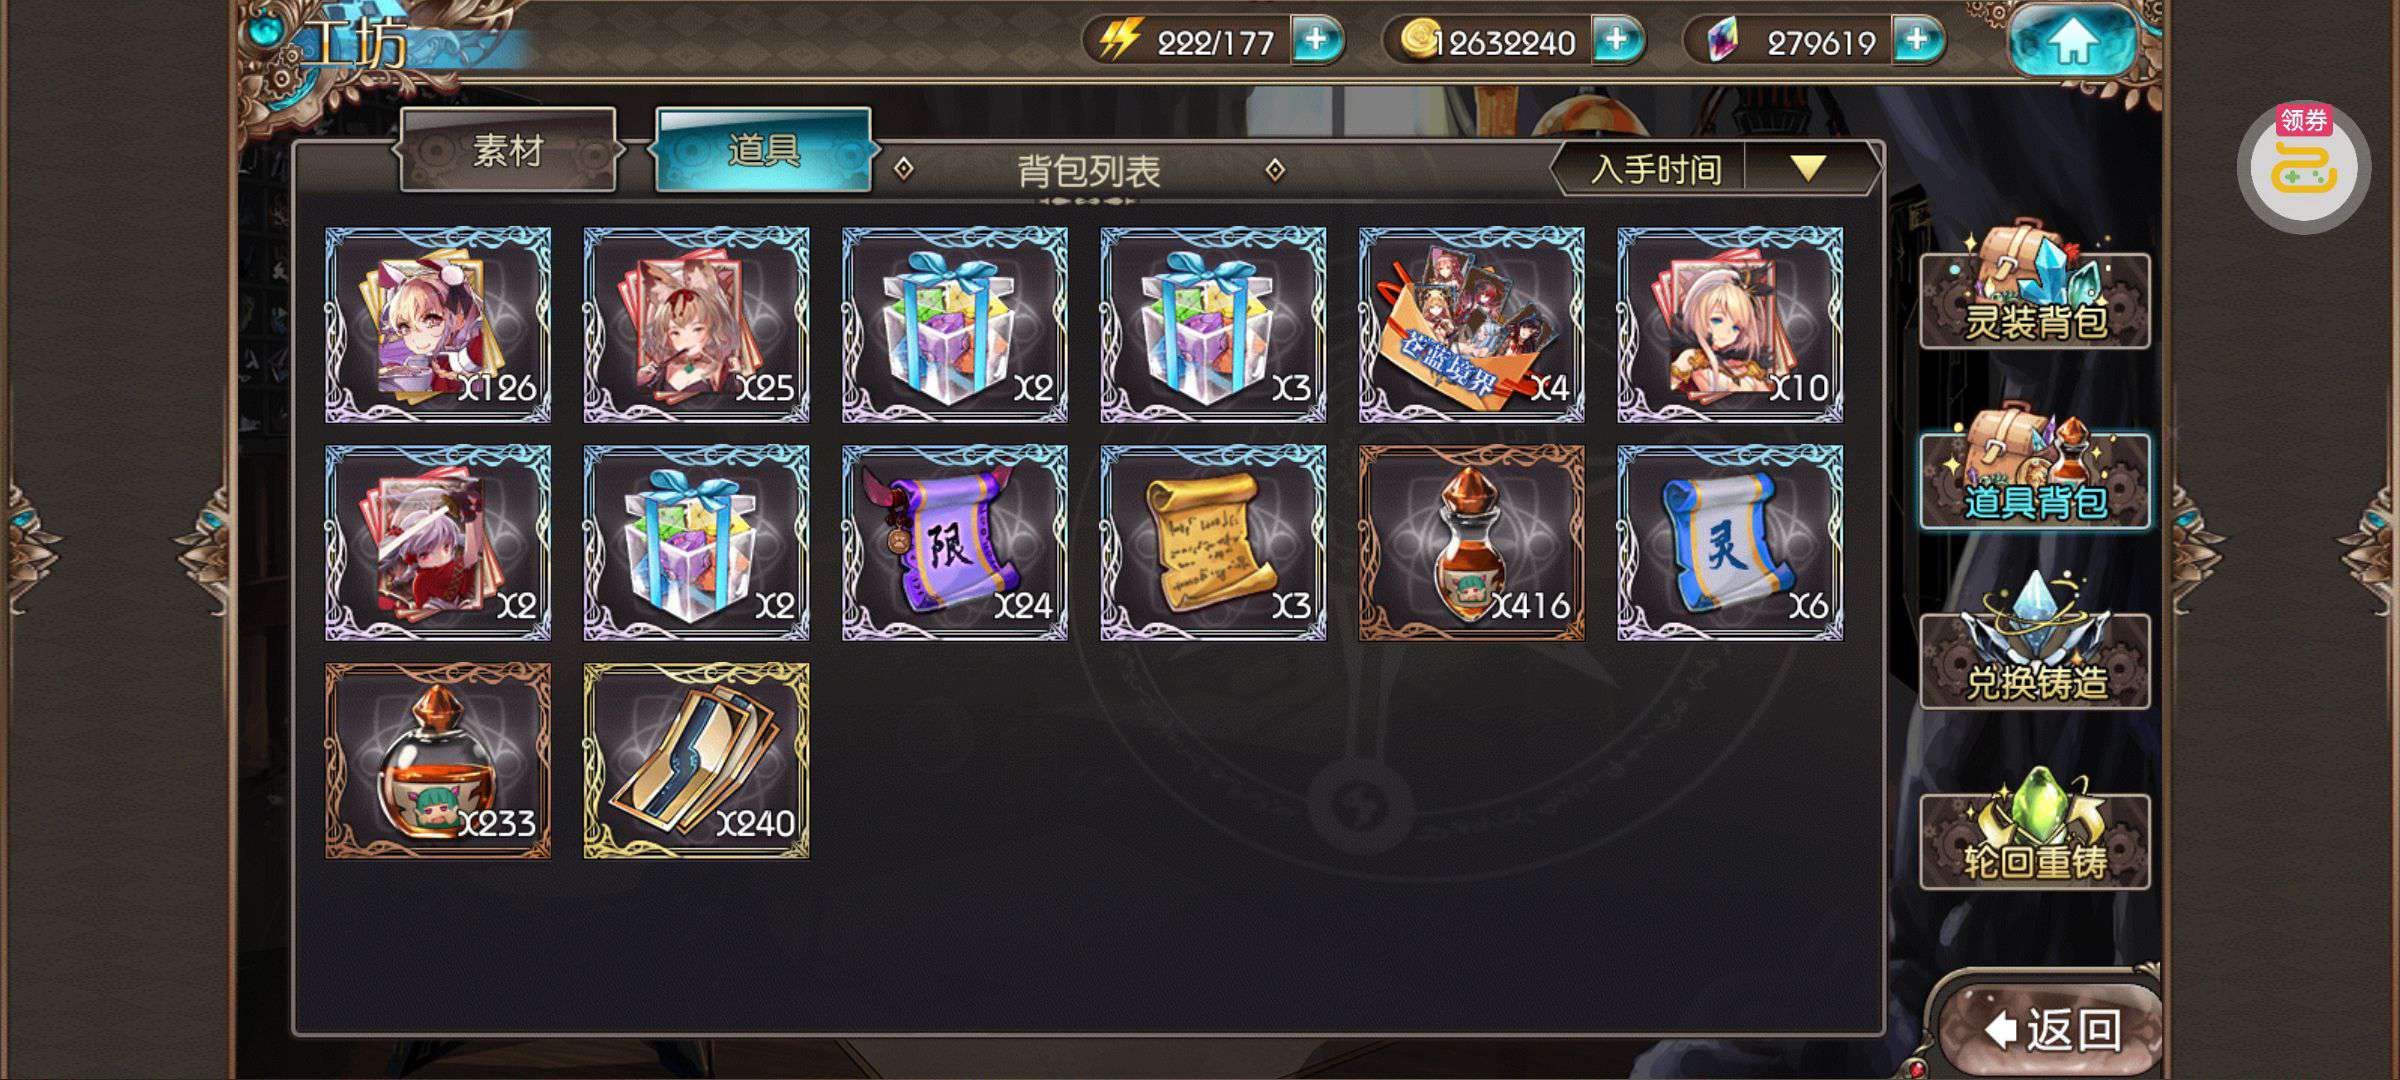Add crystals with plus button
The image size is (2400, 1080).
1917,41
